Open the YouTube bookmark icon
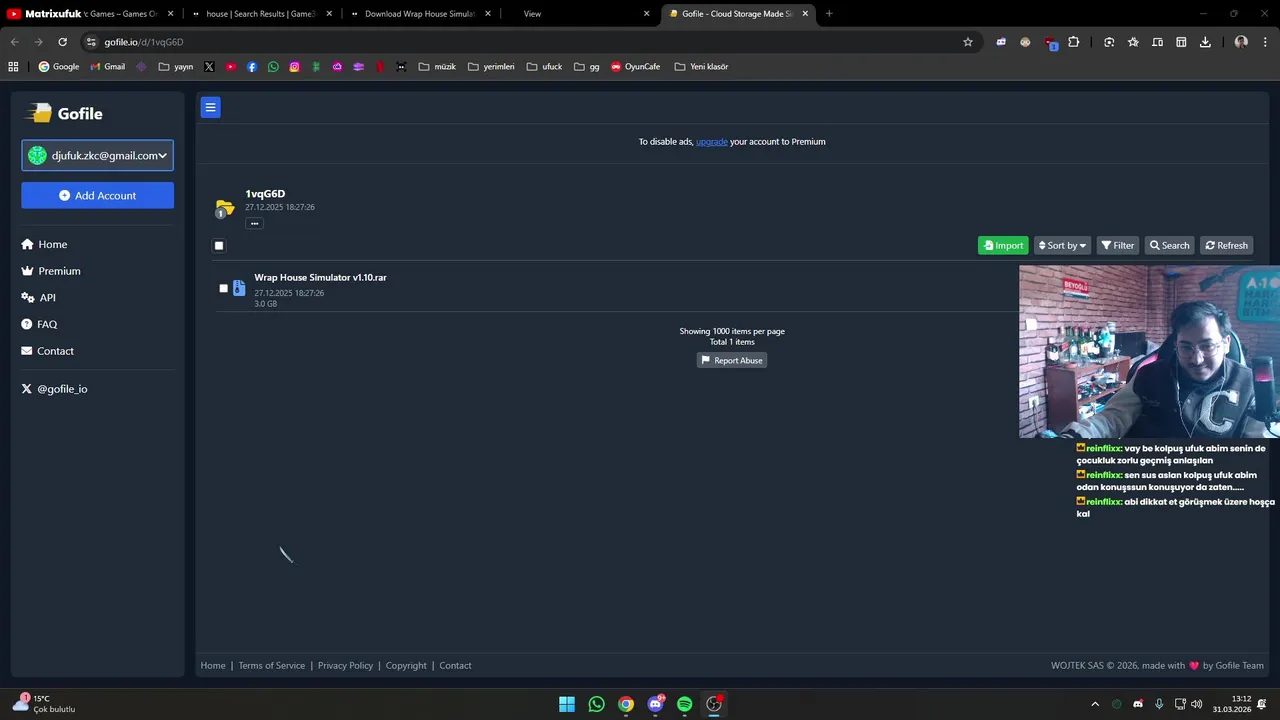1280x720 pixels. (x=230, y=67)
